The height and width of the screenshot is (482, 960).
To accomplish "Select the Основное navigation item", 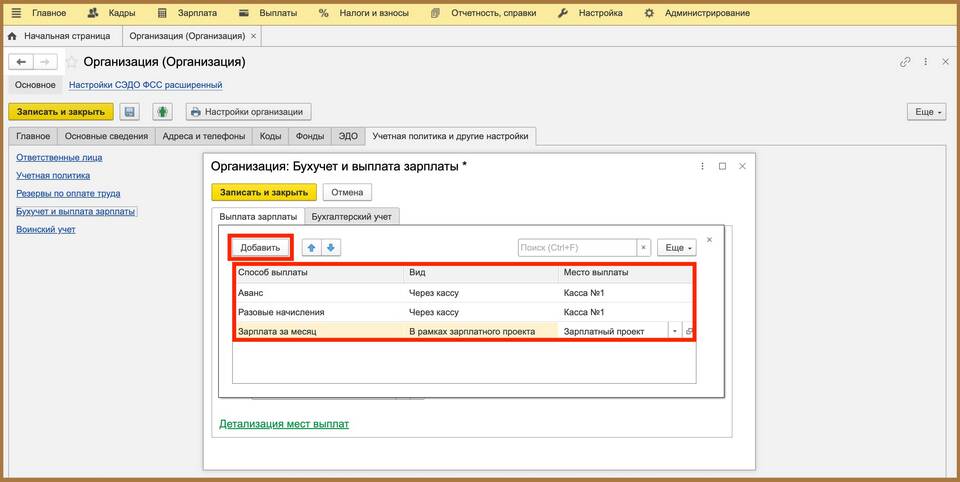I will tap(35, 85).
